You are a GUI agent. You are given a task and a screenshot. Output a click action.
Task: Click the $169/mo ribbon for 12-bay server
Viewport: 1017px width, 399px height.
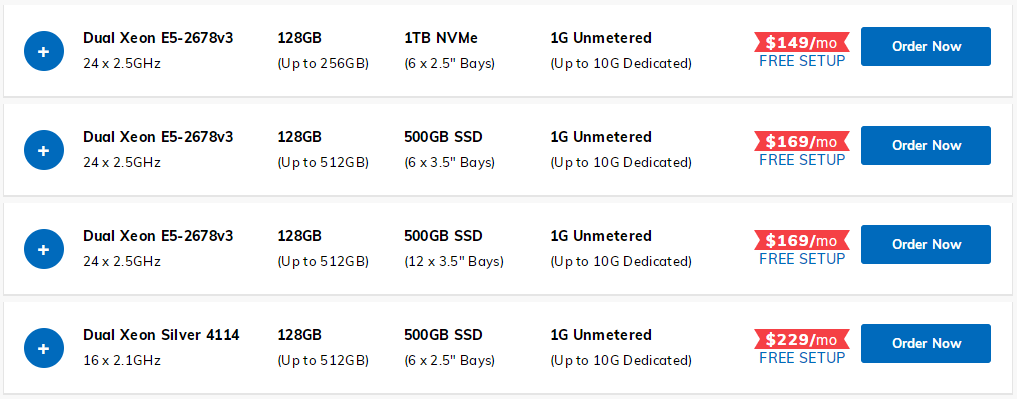click(x=802, y=241)
